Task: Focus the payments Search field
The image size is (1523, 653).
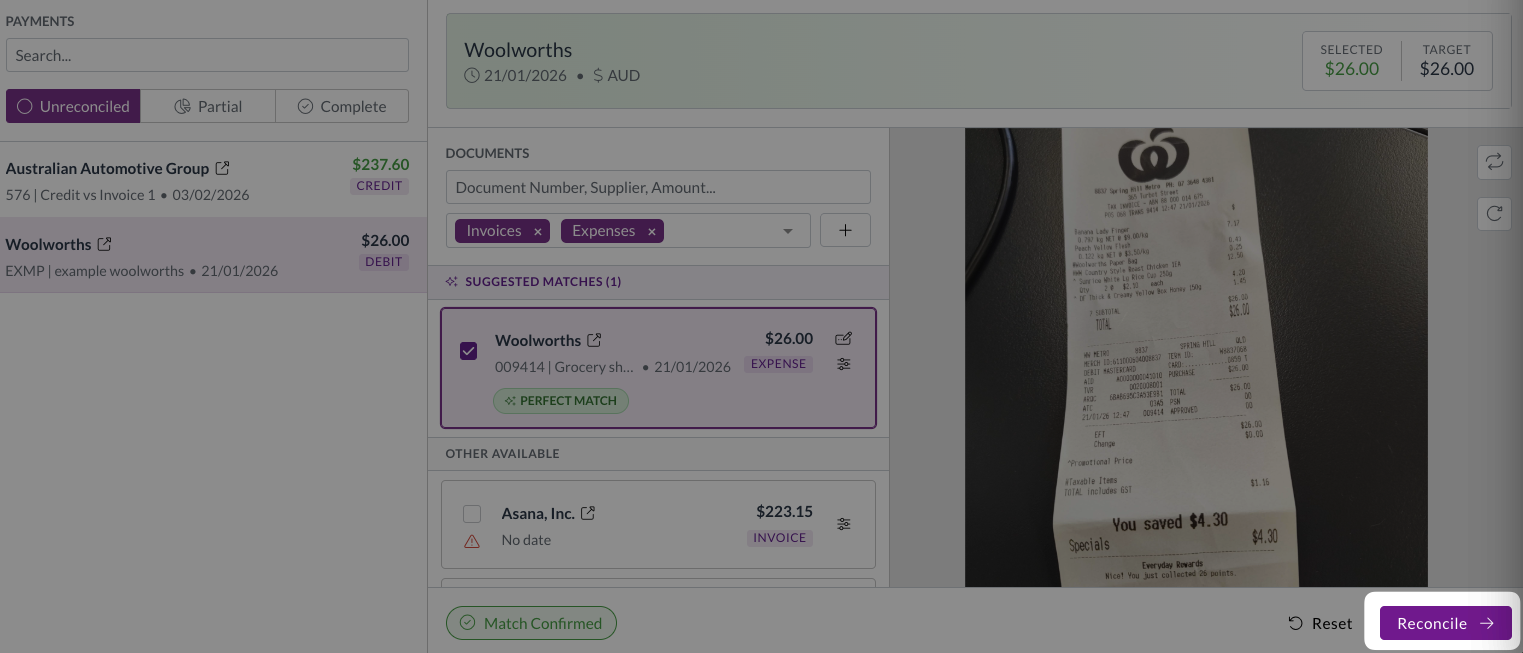Action: 207,56
